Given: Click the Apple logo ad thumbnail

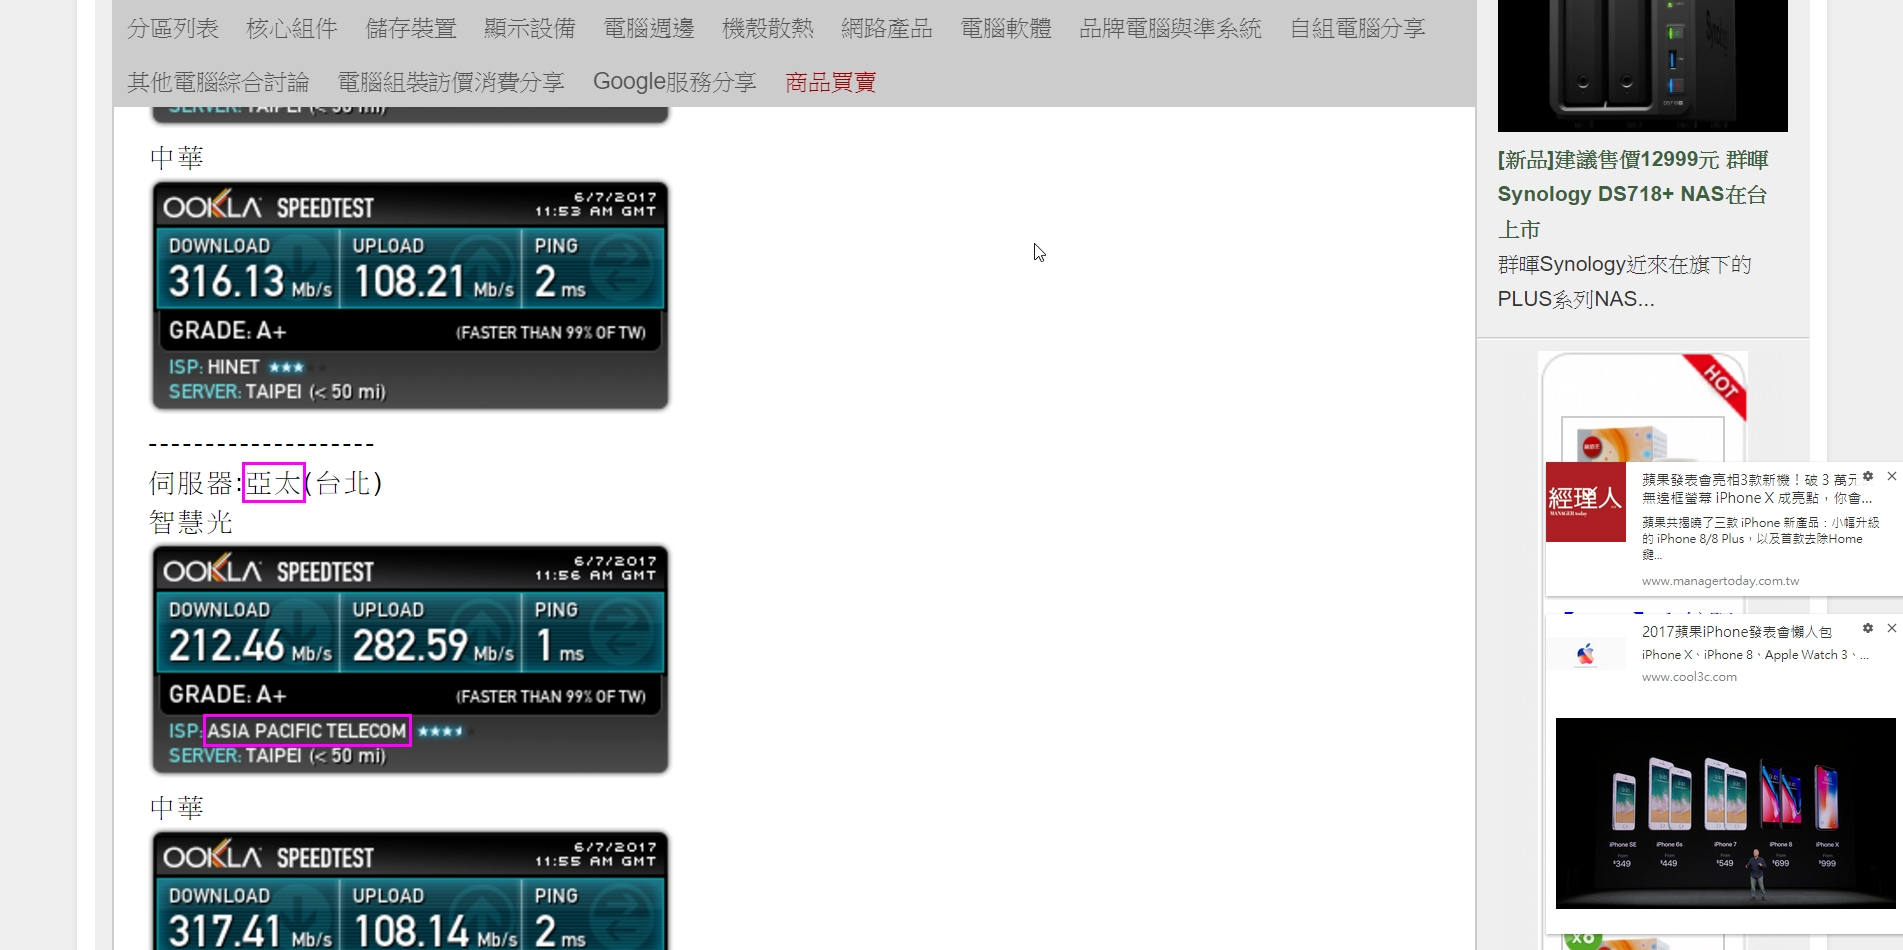Looking at the screenshot, I should tap(1586, 655).
